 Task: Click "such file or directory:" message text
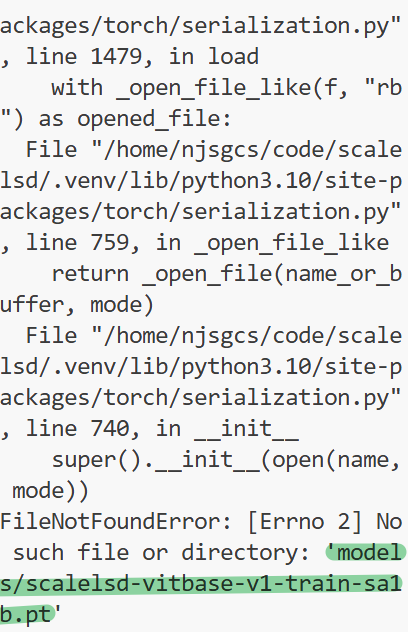tap(161, 553)
